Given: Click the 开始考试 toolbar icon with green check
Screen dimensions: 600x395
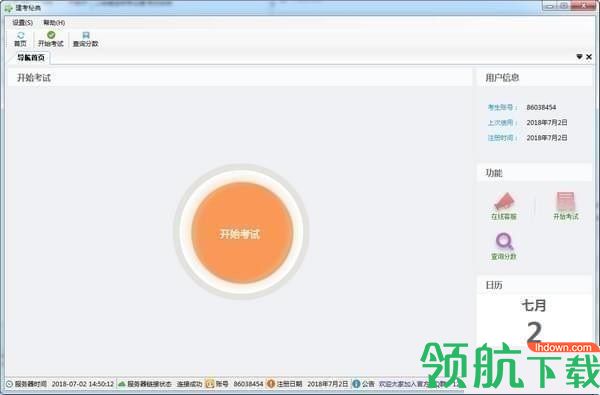Looking at the screenshot, I should point(51,39).
